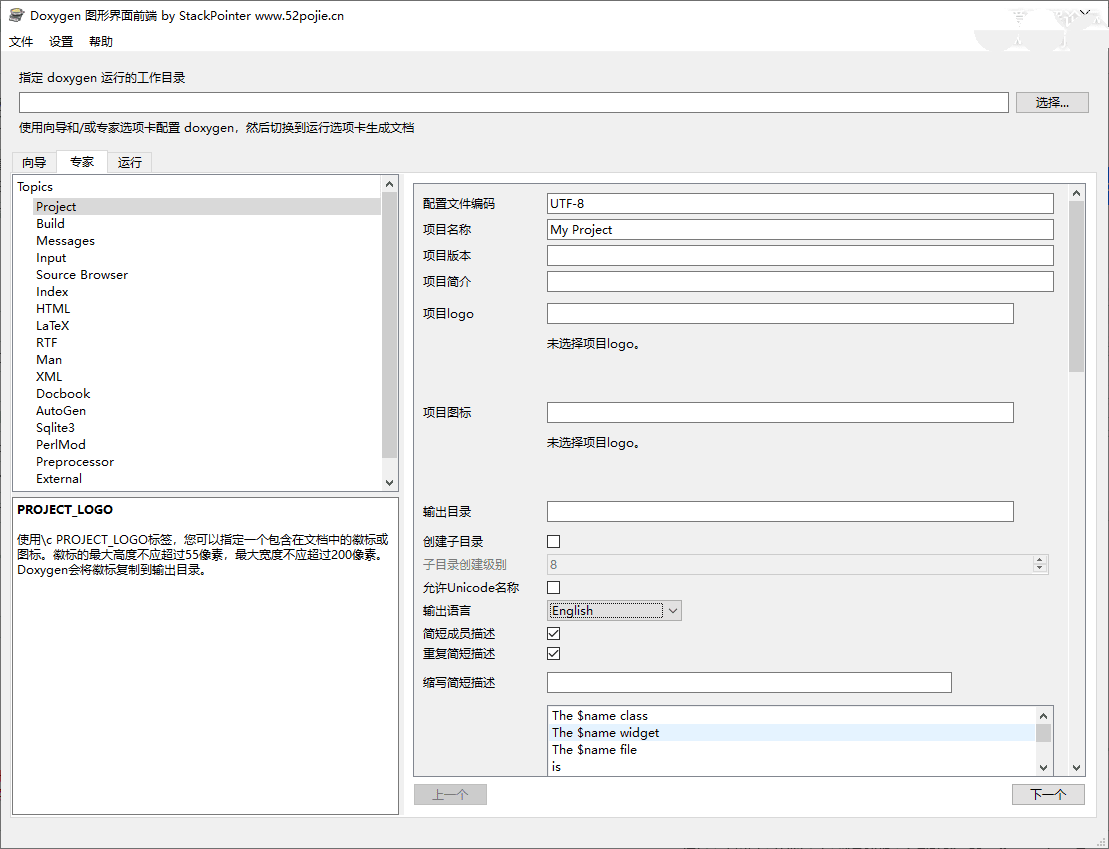Select the Preprocessor topic in the list
The width and height of the screenshot is (1109, 849).
[x=75, y=462]
